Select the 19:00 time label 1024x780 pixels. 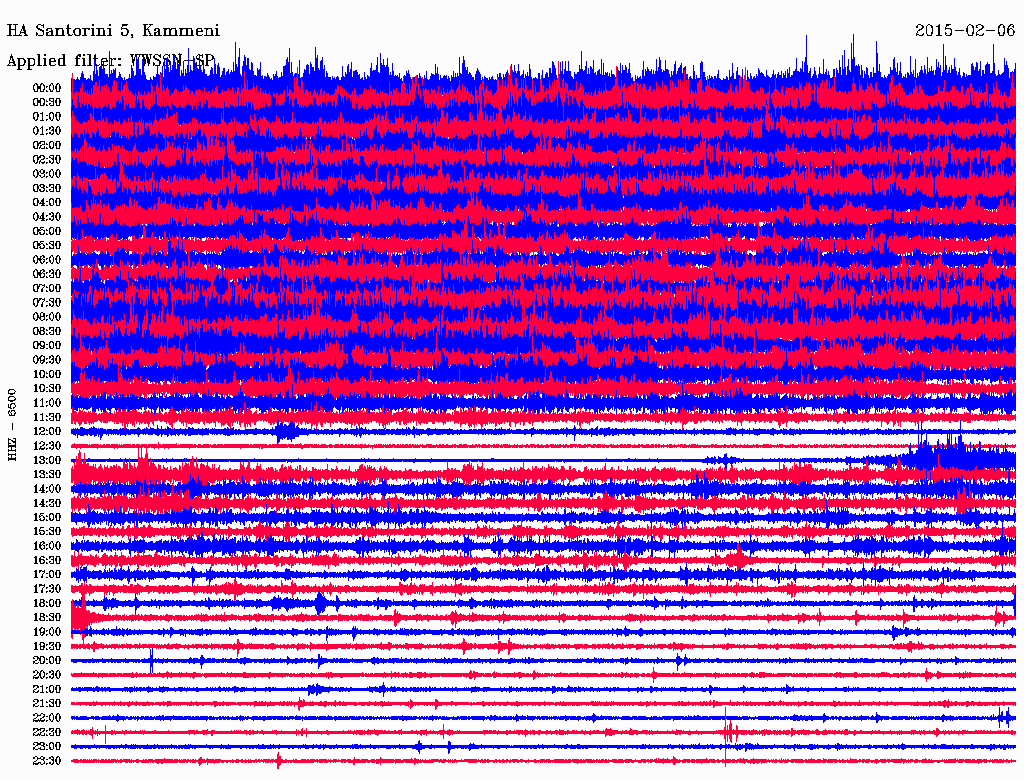point(47,632)
